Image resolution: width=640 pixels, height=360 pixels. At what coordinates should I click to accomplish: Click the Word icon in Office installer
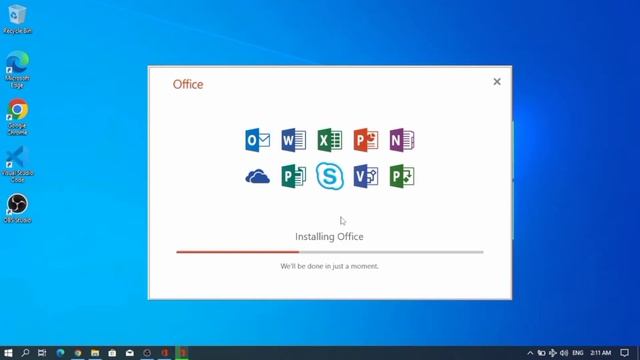pyautogui.click(x=293, y=140)
